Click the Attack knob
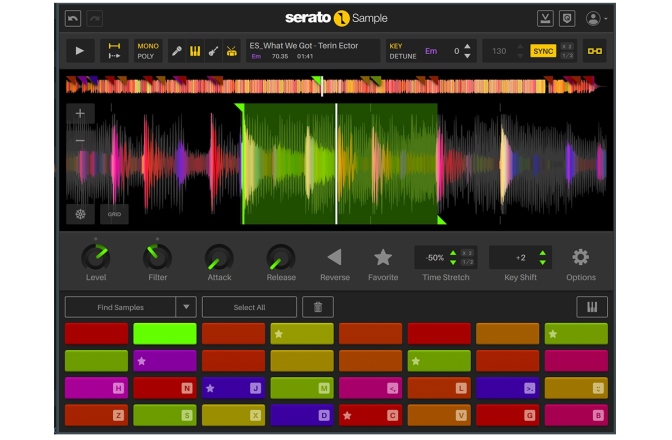The width and height of the screenshot is (672, 440). point(219,257)
